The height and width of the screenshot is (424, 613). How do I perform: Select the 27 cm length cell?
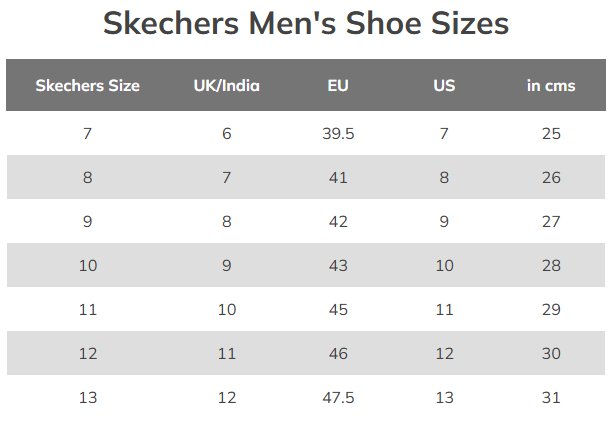tap(551, 222)
